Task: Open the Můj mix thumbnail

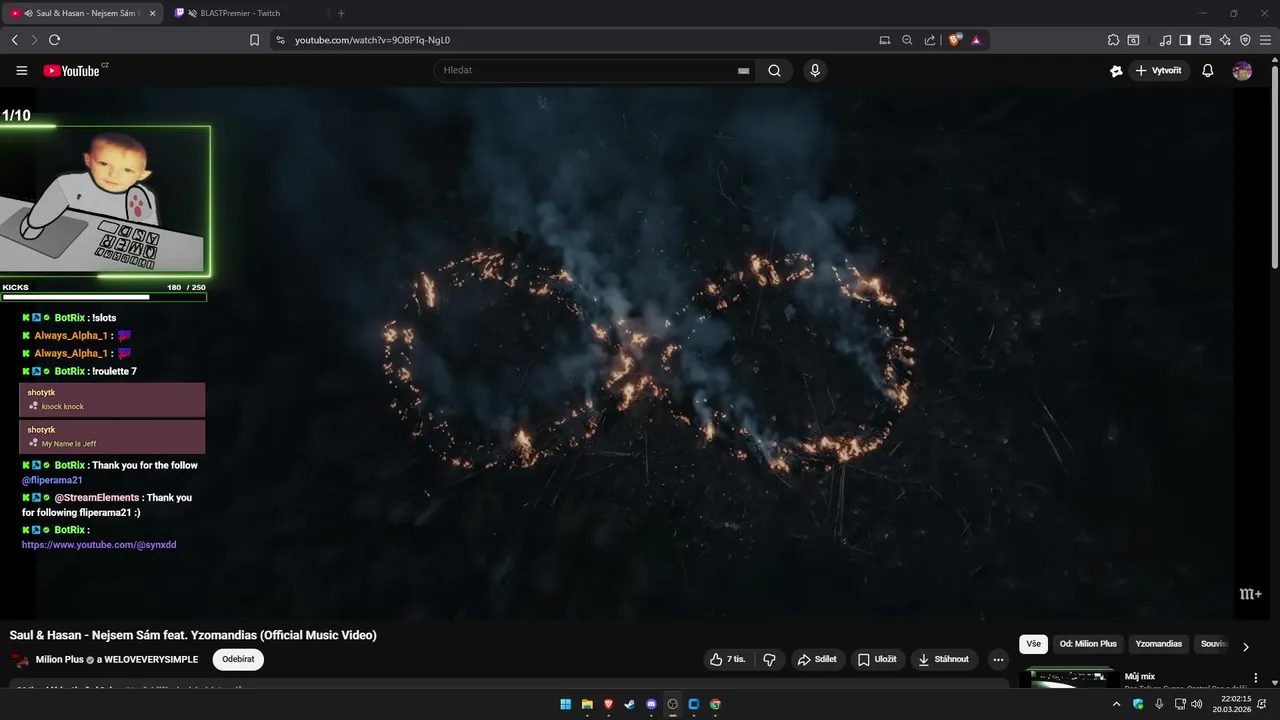Action: [1069, 678]
